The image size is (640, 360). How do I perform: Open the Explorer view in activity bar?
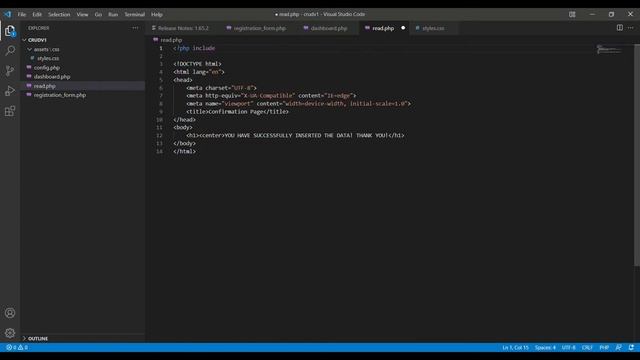(10, 31)
